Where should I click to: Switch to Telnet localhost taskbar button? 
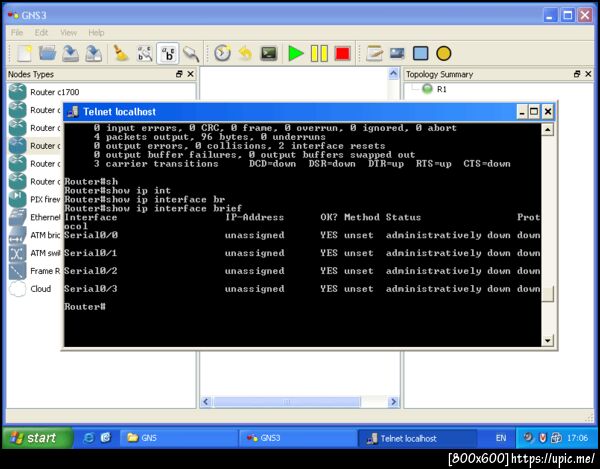coord(417,438)
